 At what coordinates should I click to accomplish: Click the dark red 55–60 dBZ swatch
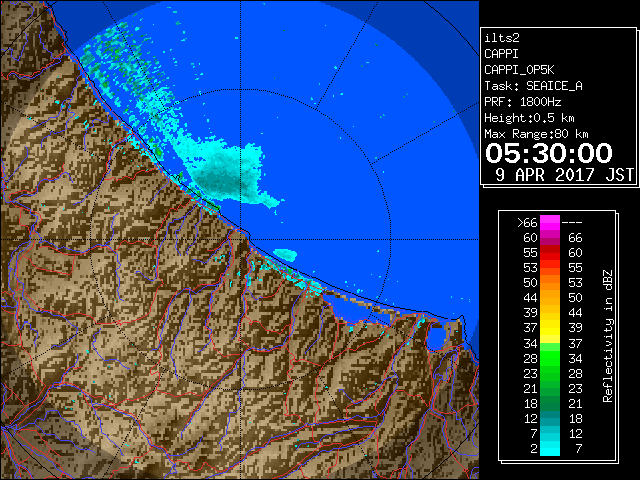550,253
